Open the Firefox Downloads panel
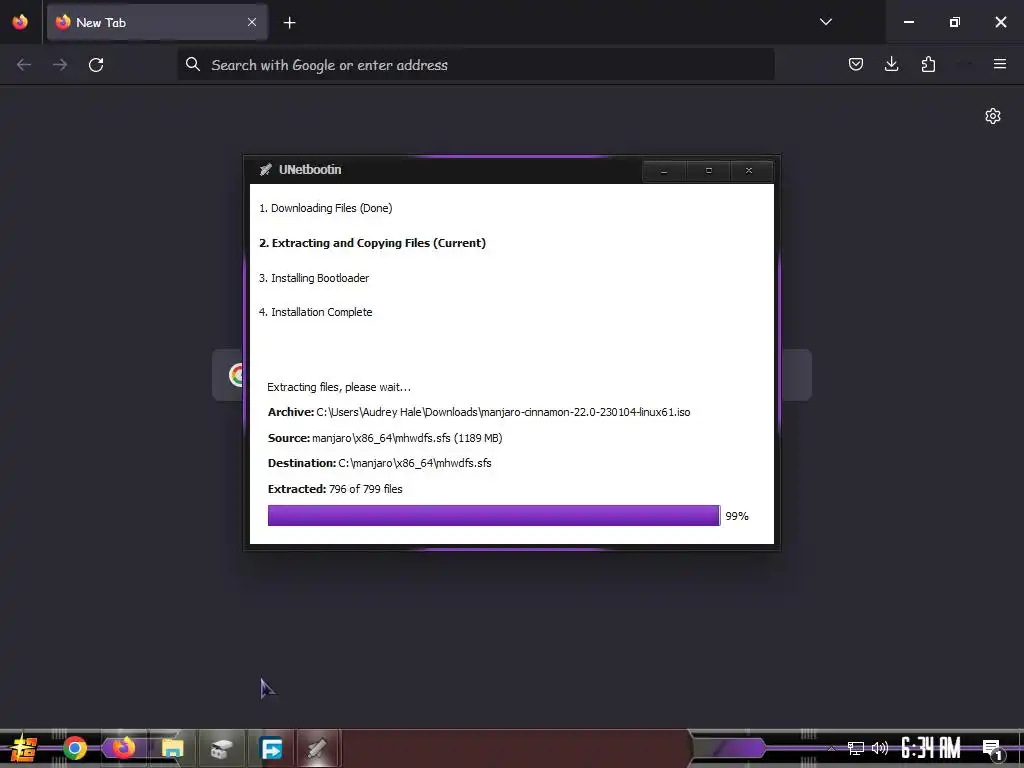The height and width of the screenshot is (768, 1024). [891, 64]
